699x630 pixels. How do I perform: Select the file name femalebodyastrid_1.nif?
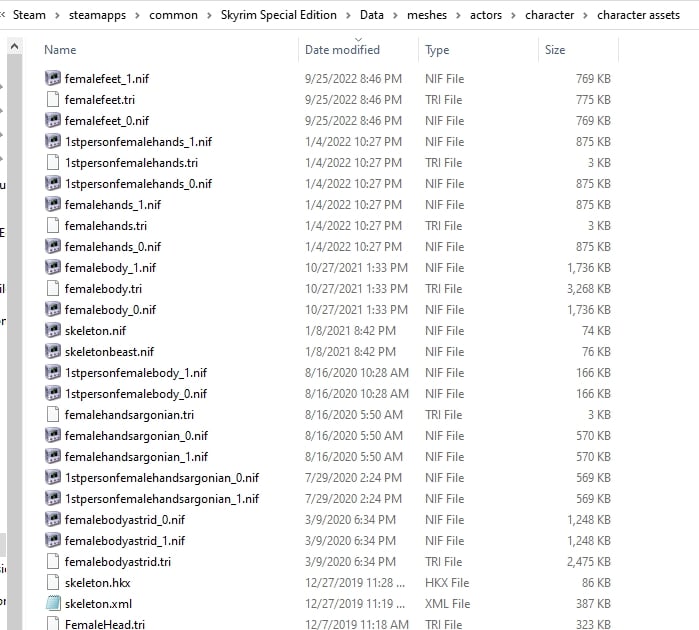click(x=125, y=540)
